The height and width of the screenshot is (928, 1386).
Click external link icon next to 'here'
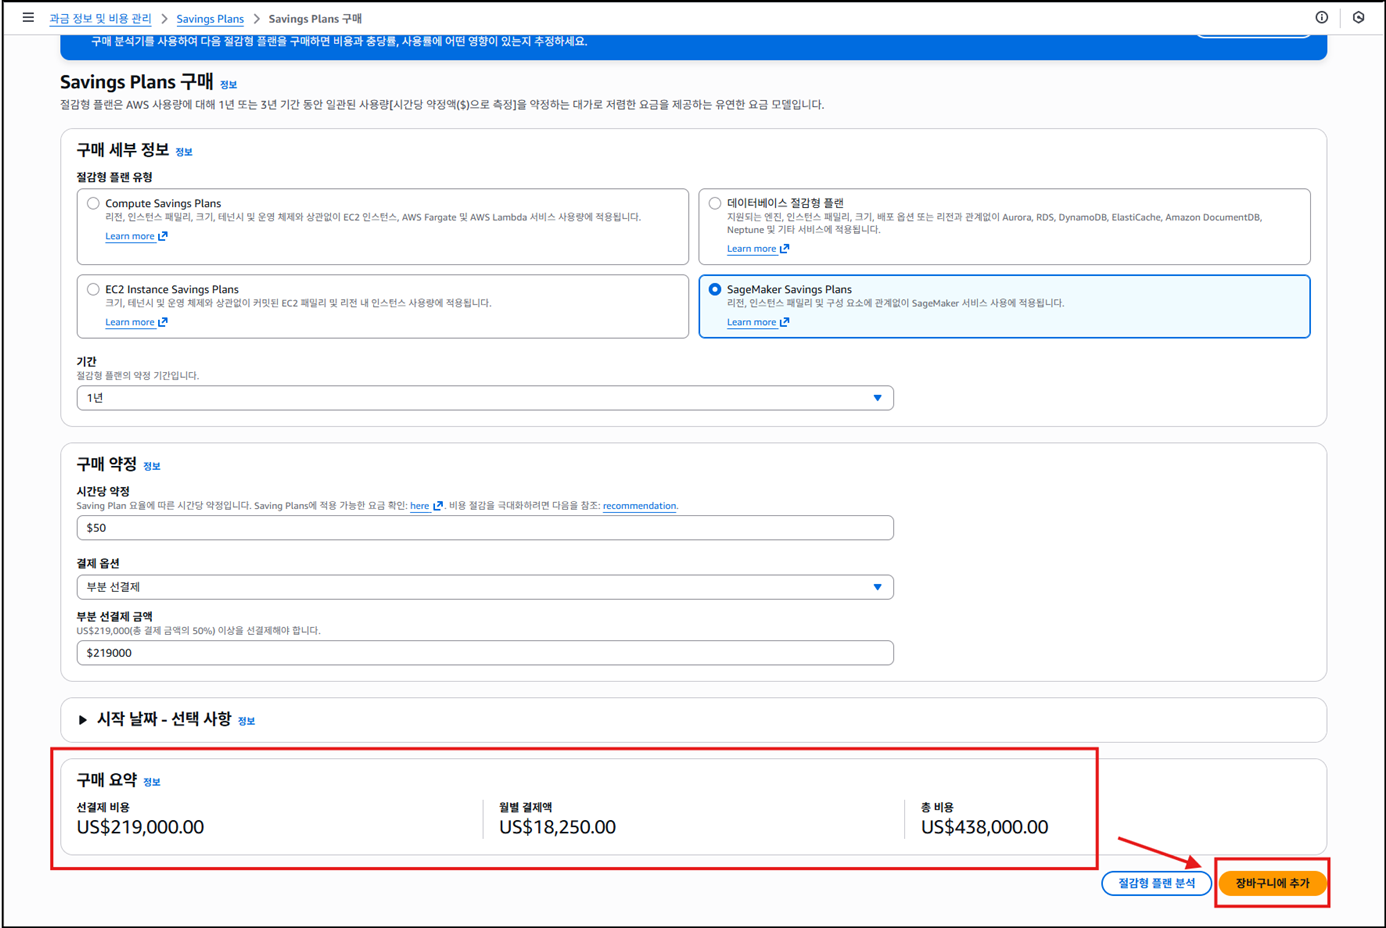point(438,506)
